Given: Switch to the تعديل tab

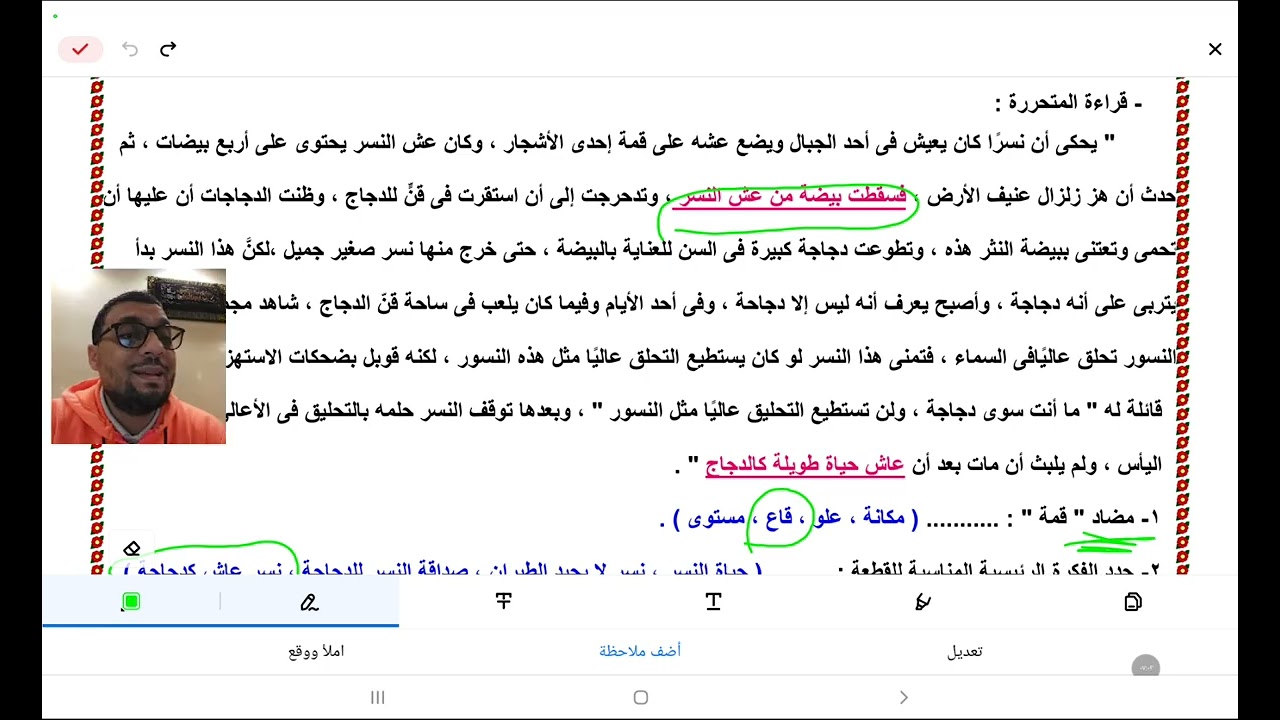Looking at the screenshot, I should (965, 651).
